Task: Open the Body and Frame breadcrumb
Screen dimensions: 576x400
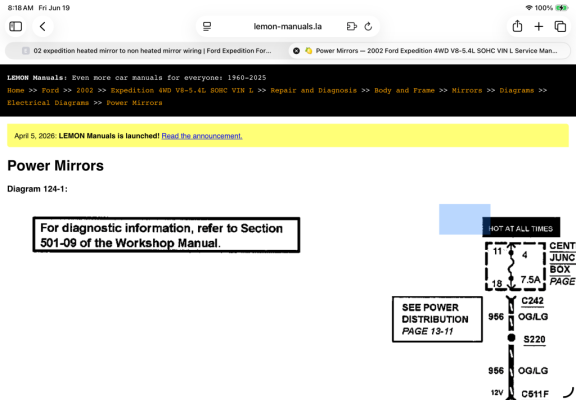Action: point(404,90)
